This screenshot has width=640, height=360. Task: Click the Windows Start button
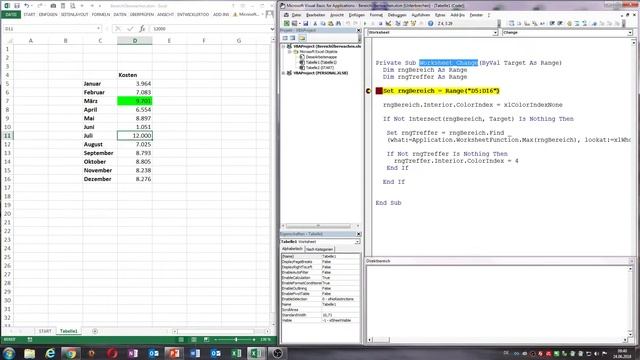[9, 353]
